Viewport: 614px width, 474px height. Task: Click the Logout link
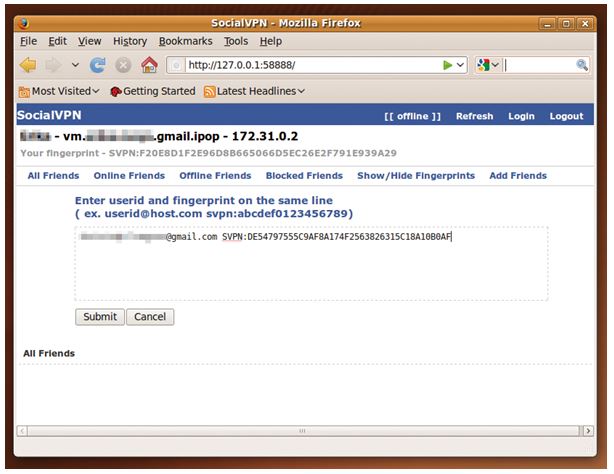pos(566,116)
